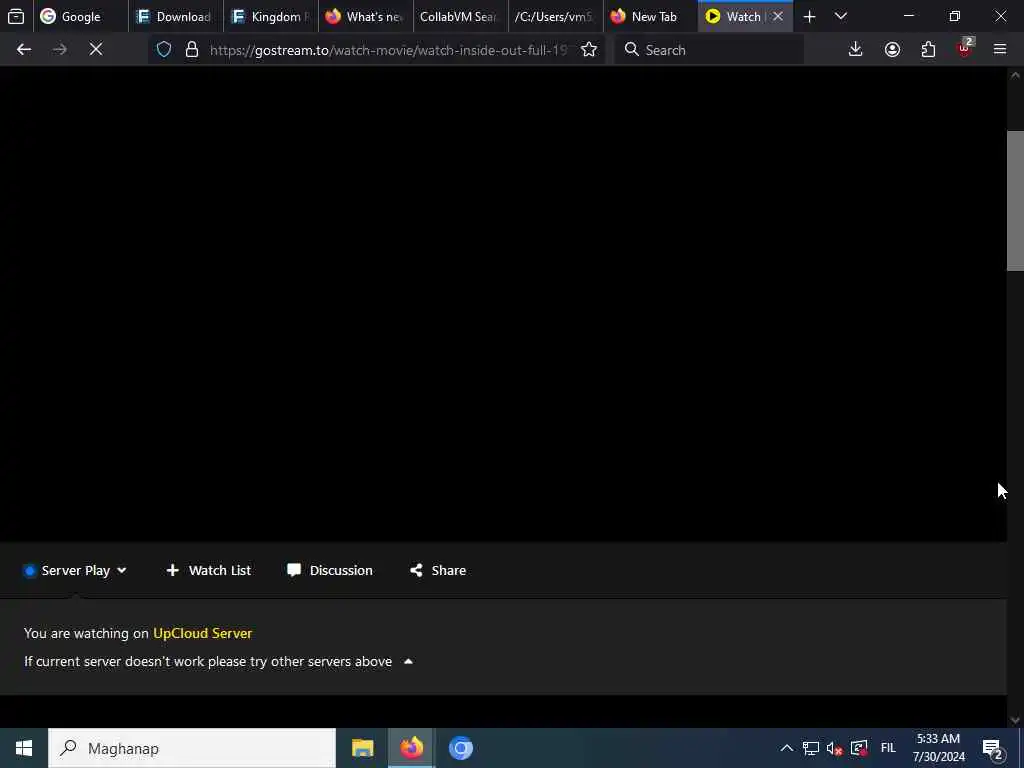1024x768 pixels.
Task: Open the Firefox application menu
Action: (x=1000, y=50)
